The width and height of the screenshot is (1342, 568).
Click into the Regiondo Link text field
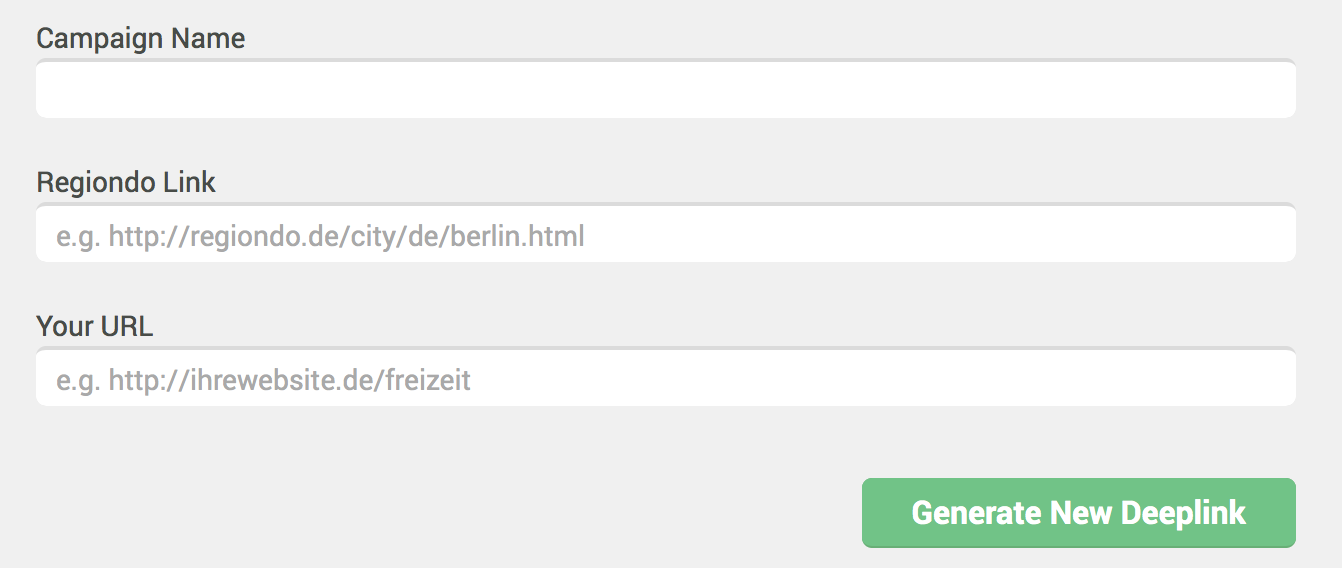tap(666, 233)
